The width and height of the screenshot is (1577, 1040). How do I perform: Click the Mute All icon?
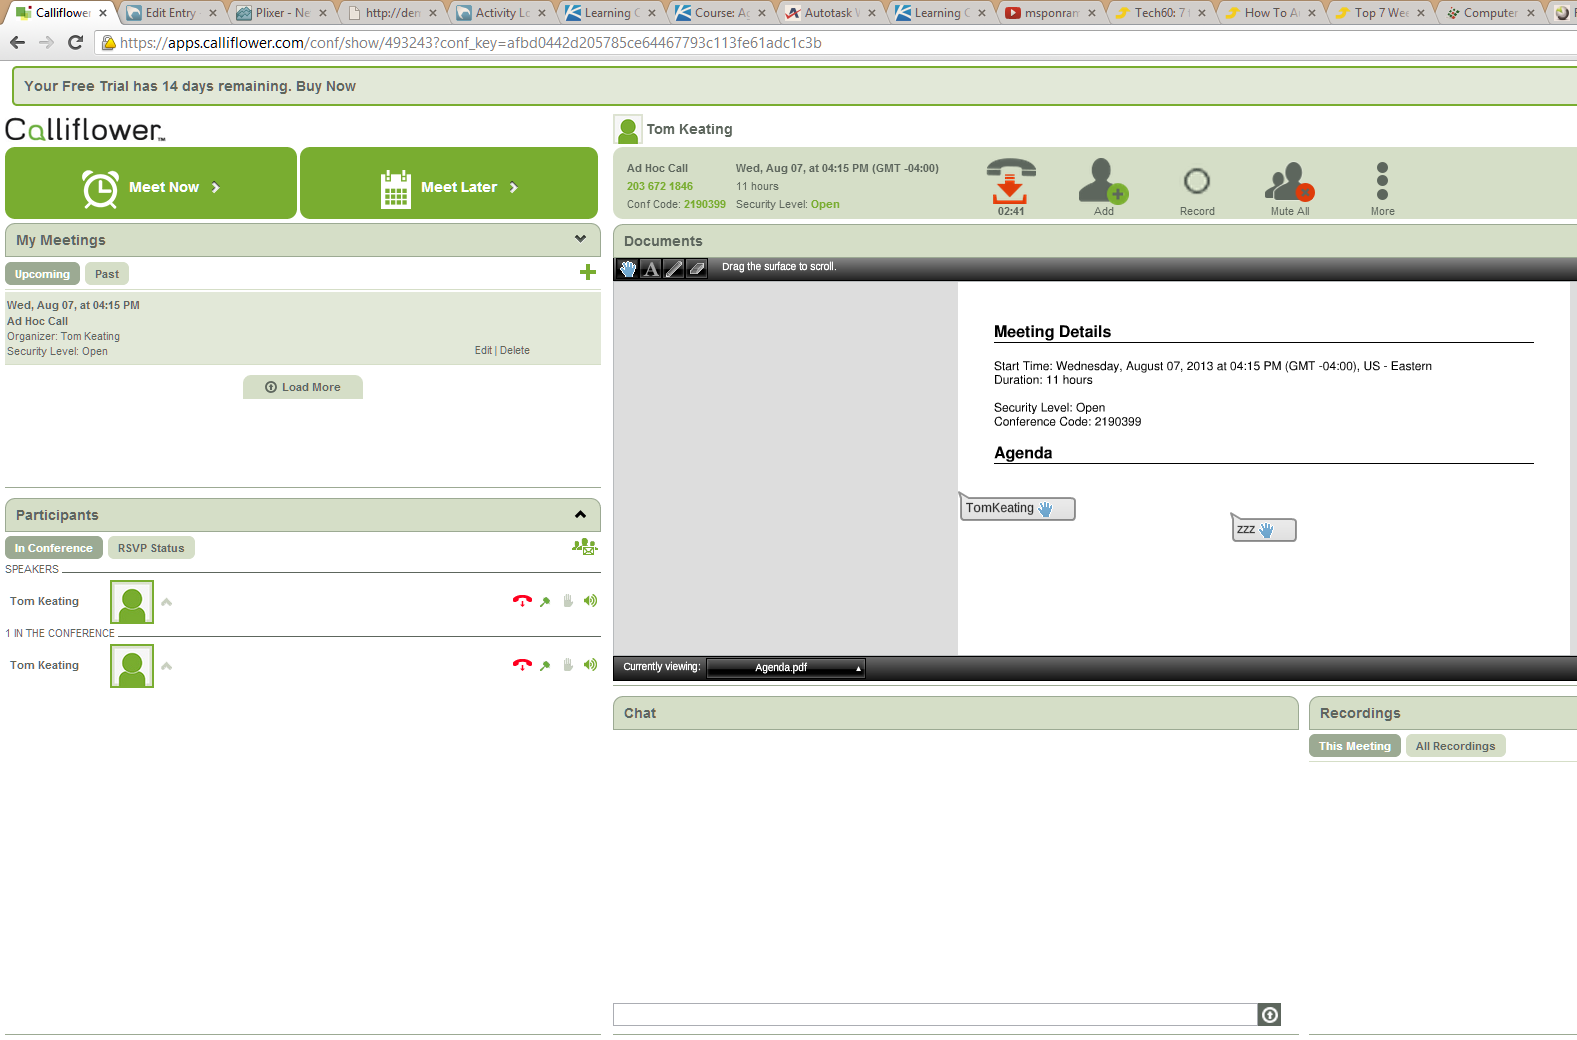point(1289,183)
